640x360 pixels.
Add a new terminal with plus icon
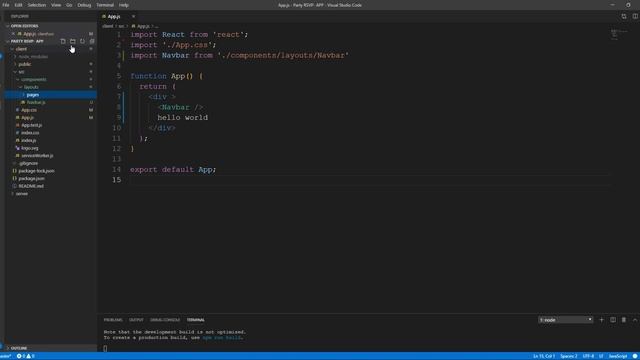[x=601, y=320]
